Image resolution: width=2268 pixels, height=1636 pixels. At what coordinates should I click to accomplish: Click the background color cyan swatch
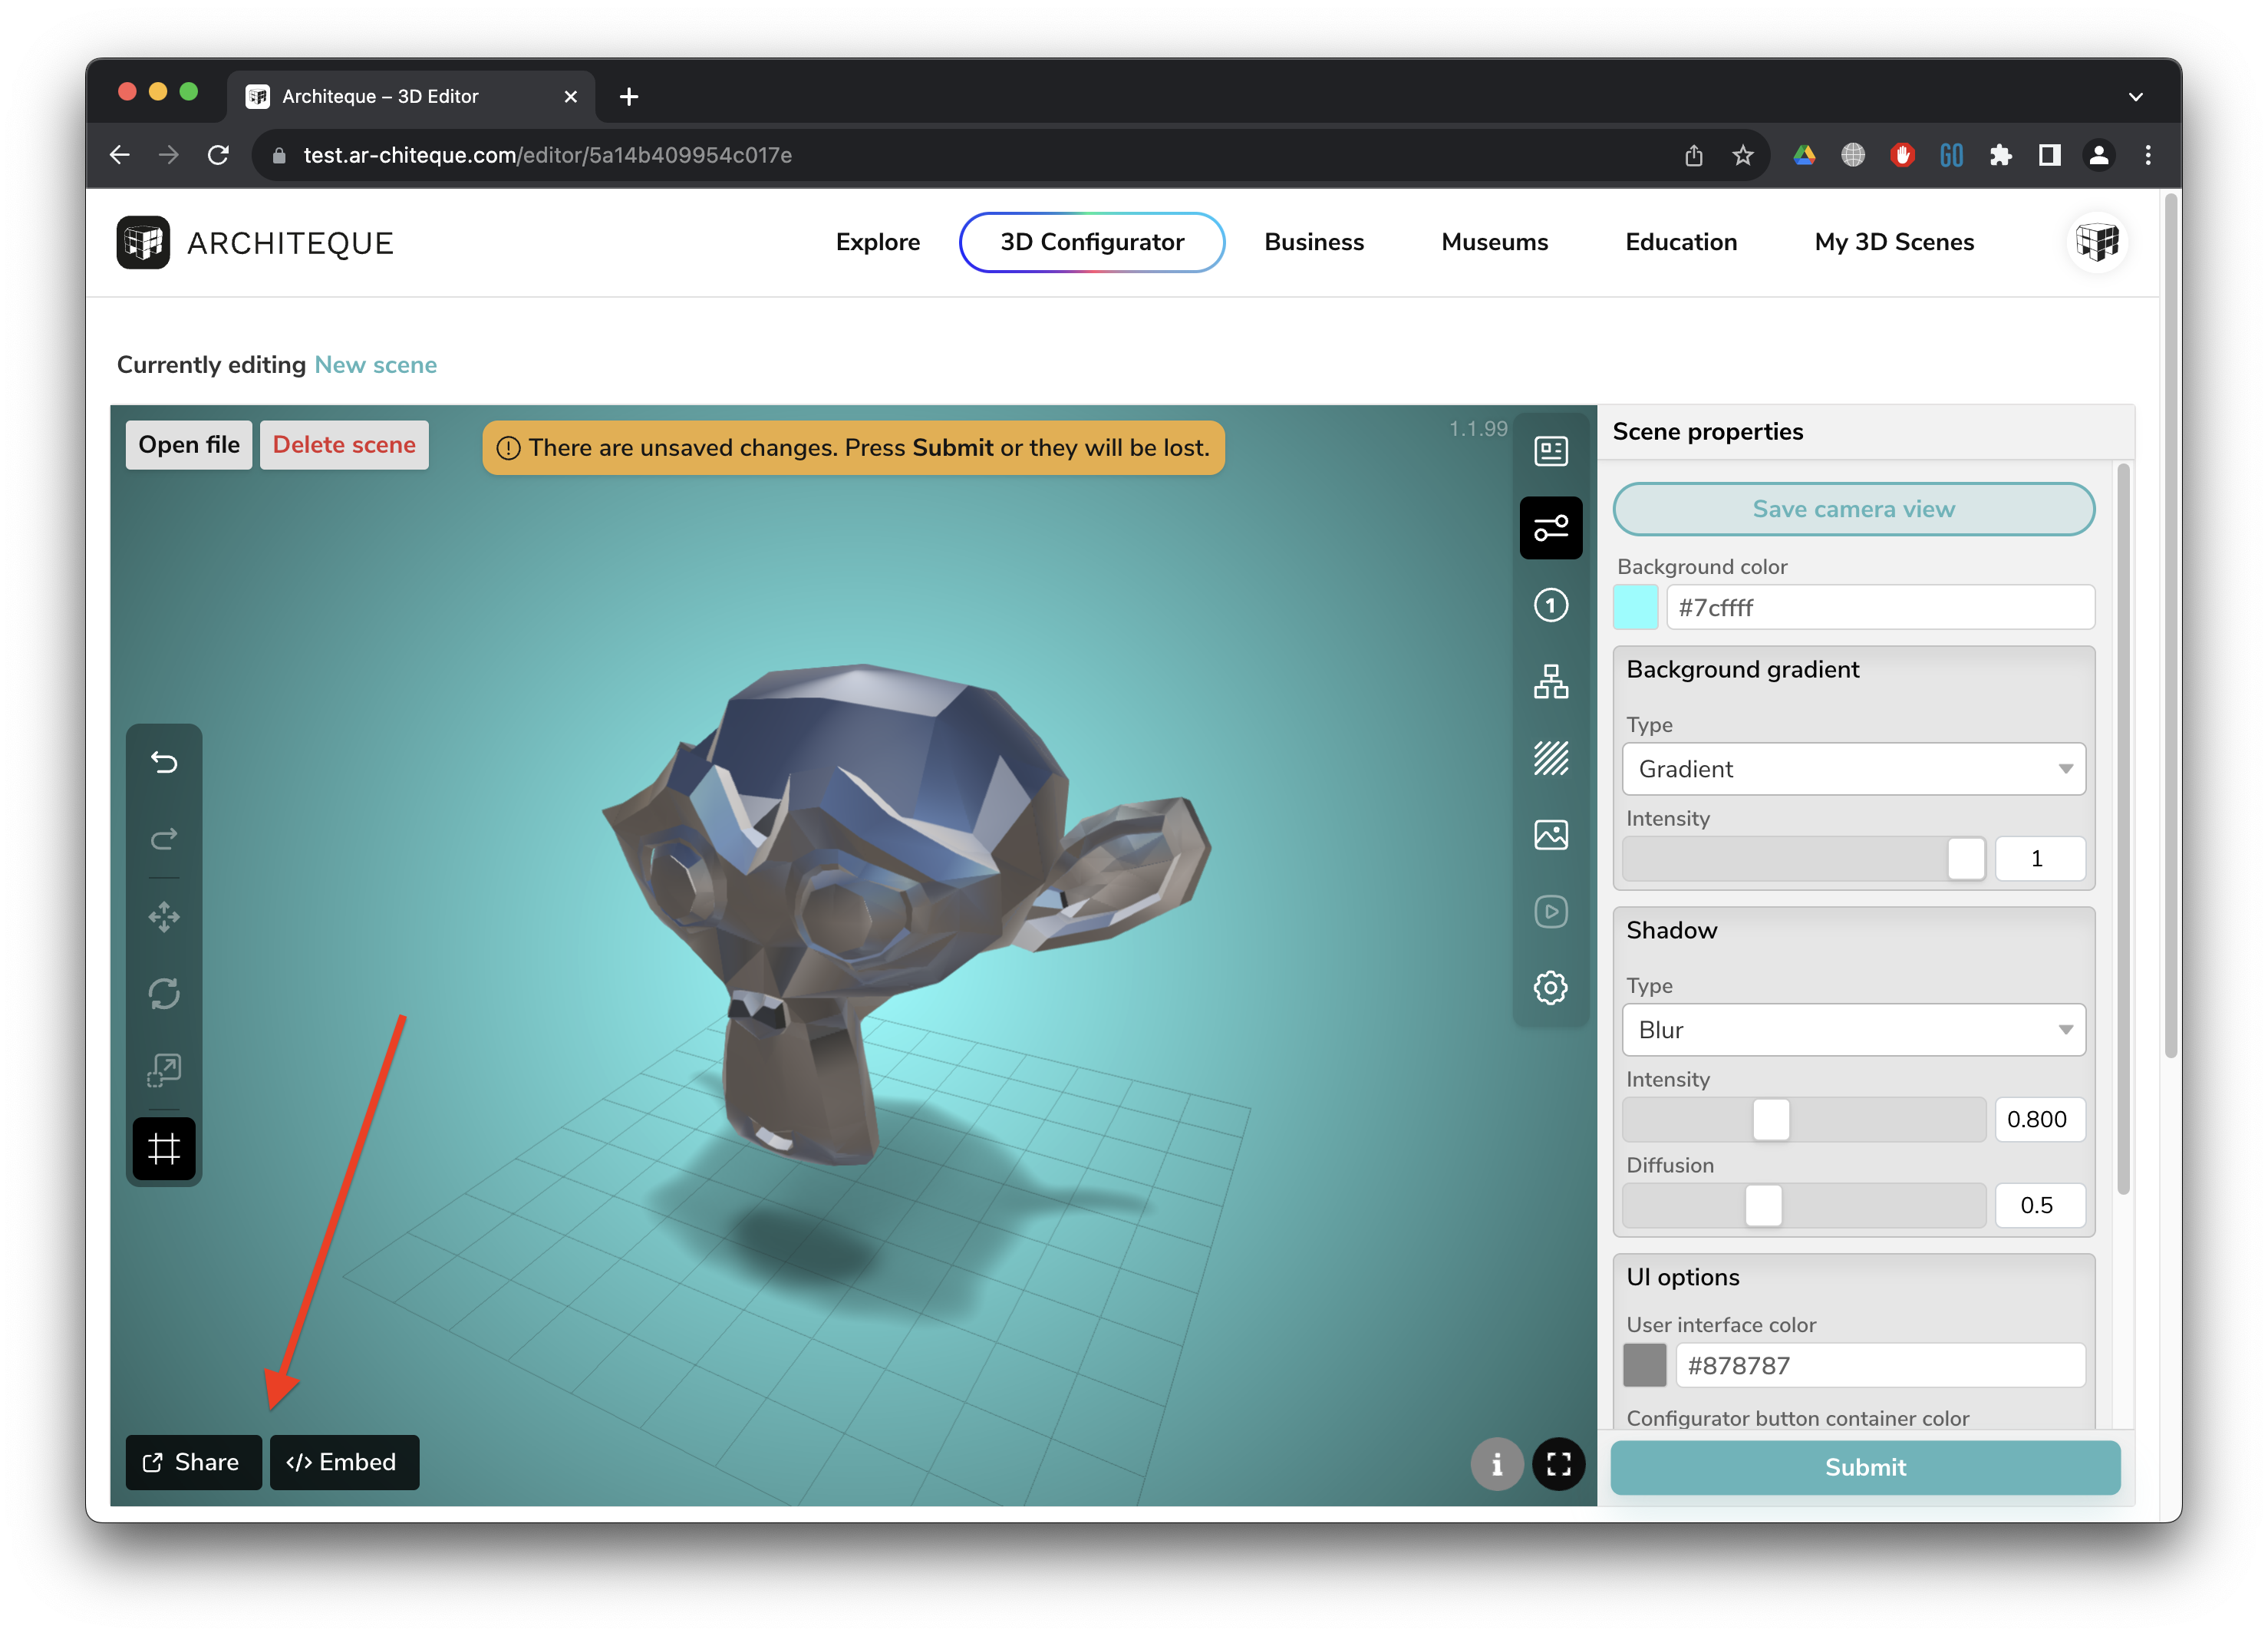click(1635, 607)
